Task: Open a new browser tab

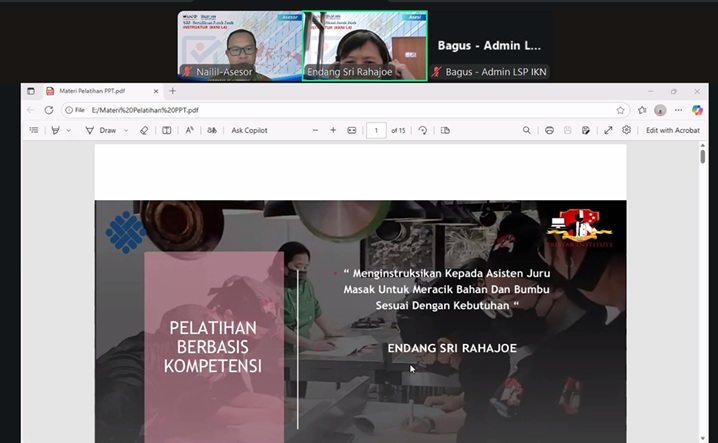Action: coord(172,91)
